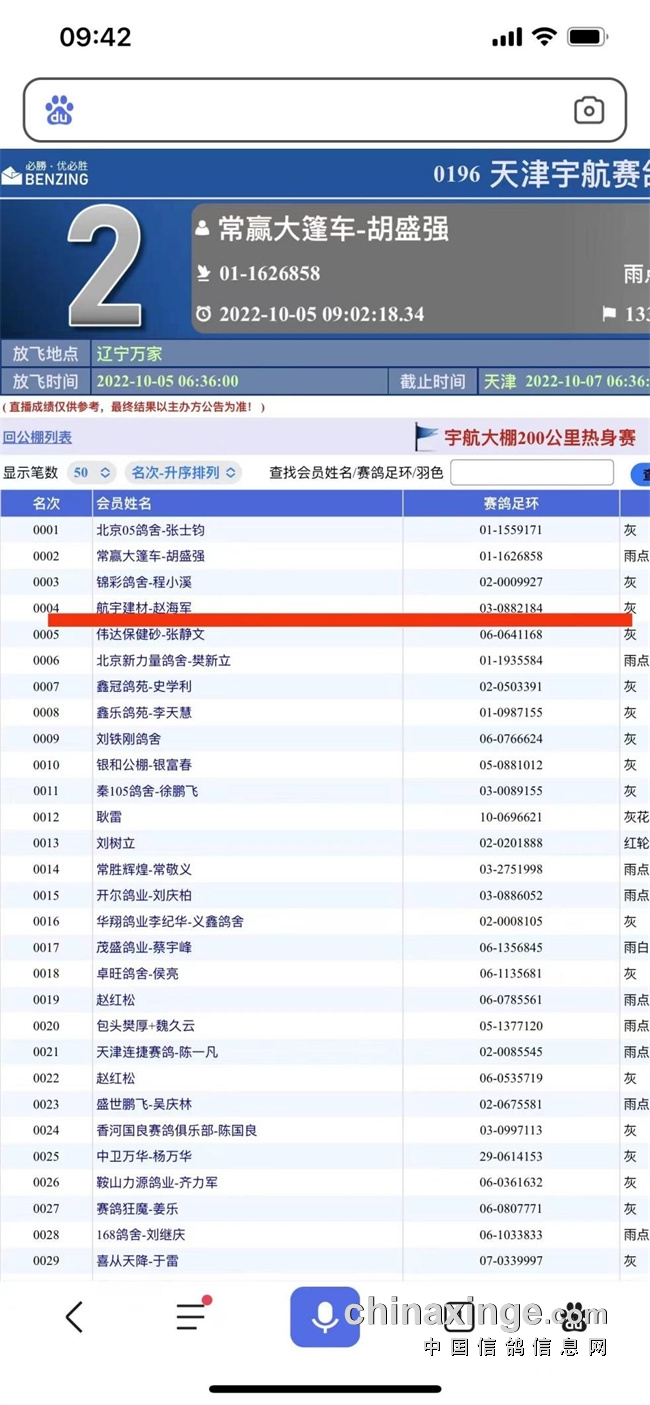650x1405 pixels.
Task: Click the 会员姓名 column header
Action: coord(124,503)
